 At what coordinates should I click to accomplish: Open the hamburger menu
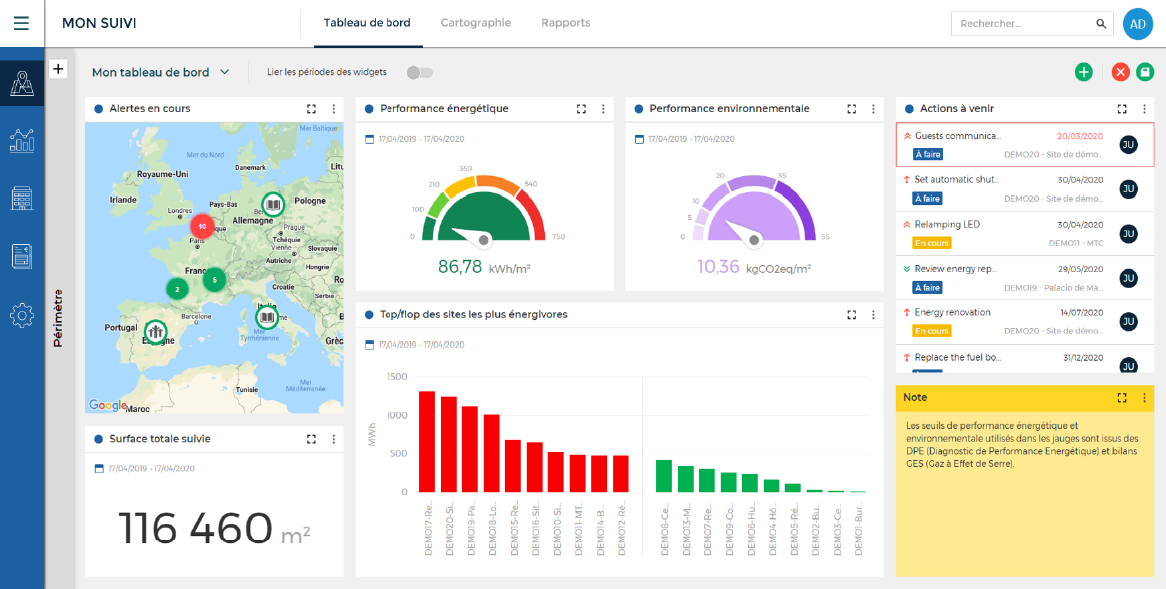(x=21, y=23)
